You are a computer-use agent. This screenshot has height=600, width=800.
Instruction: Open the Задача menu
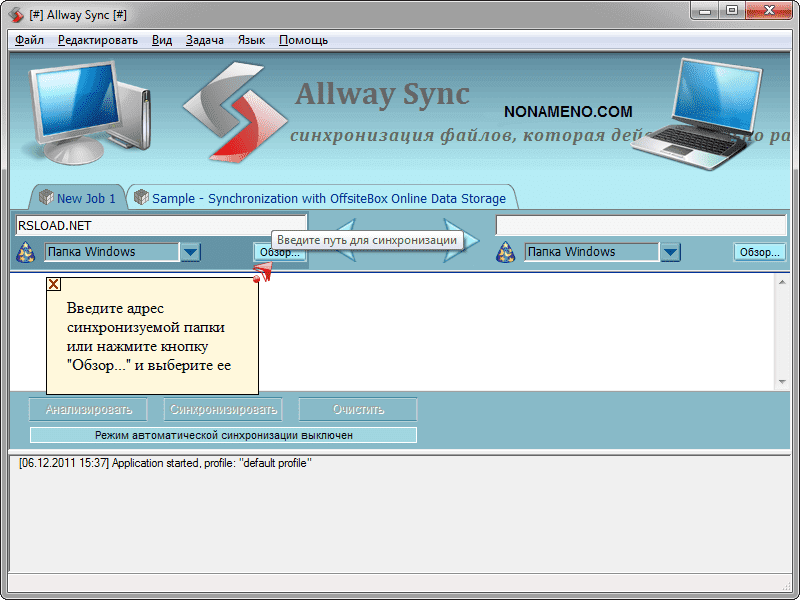(x=205, y=40)
